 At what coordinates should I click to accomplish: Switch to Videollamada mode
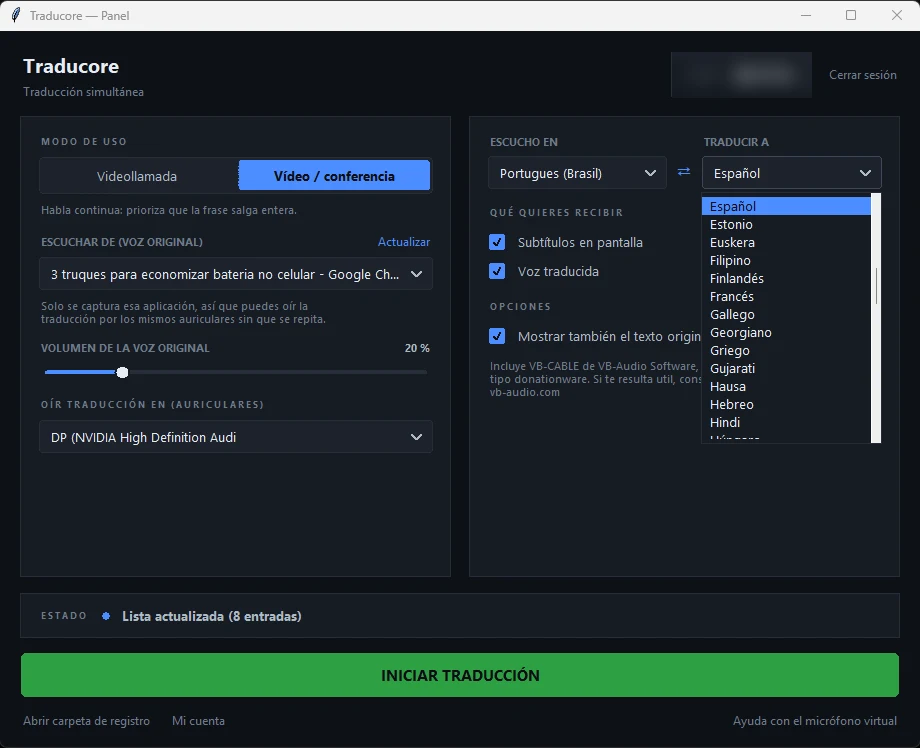click(x=137, y=176)
